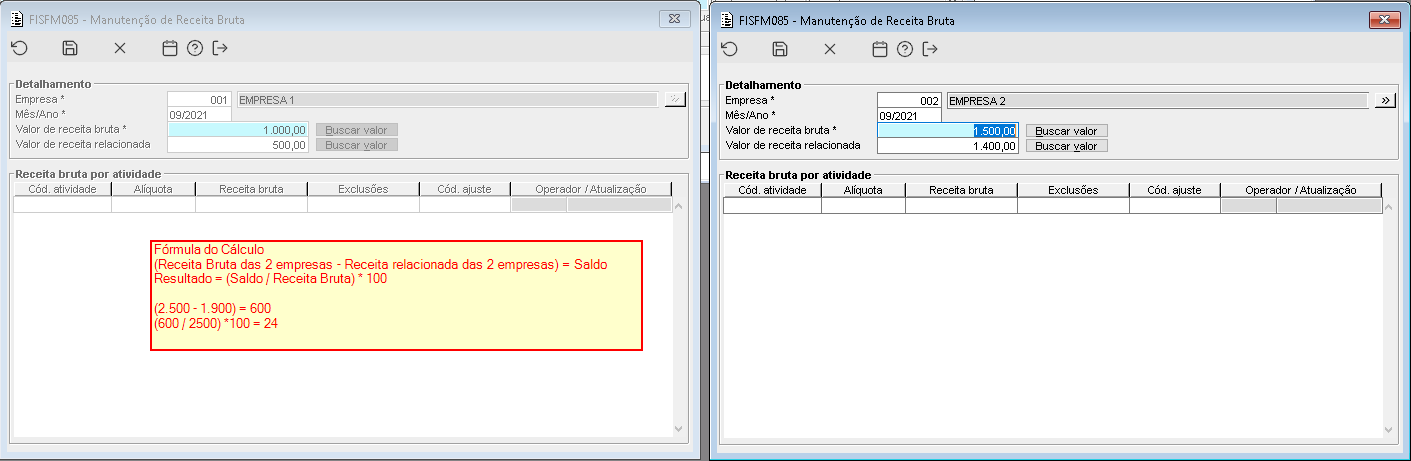Click Buscar valor for receita bruta, EMPRESA 2
The width and height of the screenshot is (1411, 461).
tap(1067, 131)
